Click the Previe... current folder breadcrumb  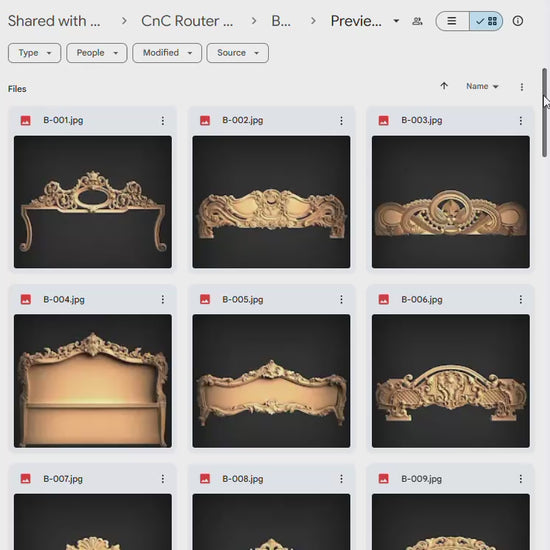(356, 21)
